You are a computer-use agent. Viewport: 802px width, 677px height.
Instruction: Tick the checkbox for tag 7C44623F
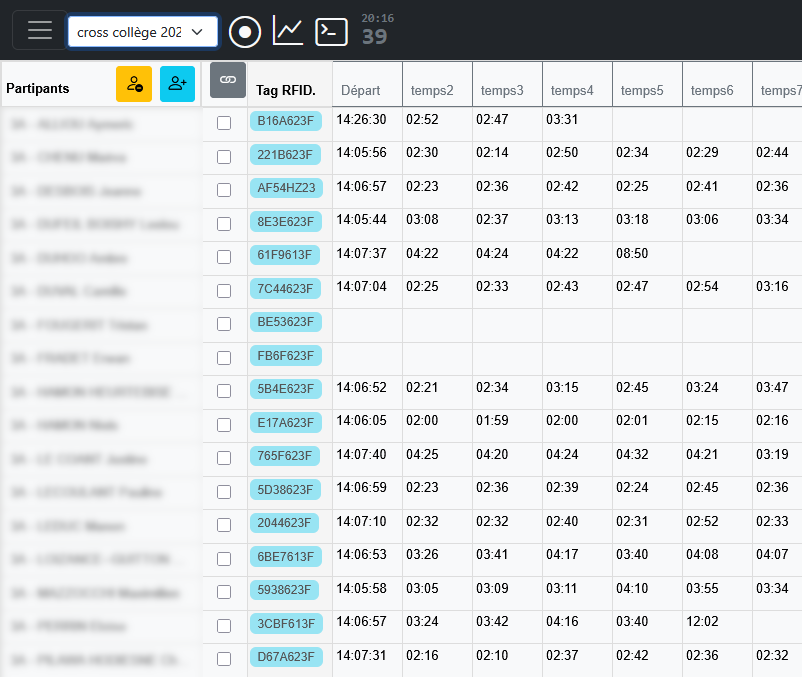pyautogui.click(x=224, y=290)
